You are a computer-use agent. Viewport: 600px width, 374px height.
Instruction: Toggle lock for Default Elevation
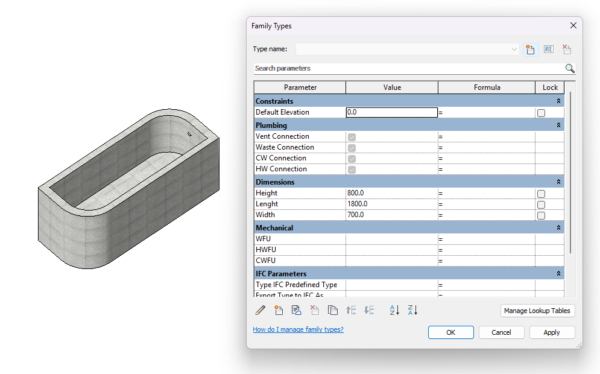tap(541, 113)
